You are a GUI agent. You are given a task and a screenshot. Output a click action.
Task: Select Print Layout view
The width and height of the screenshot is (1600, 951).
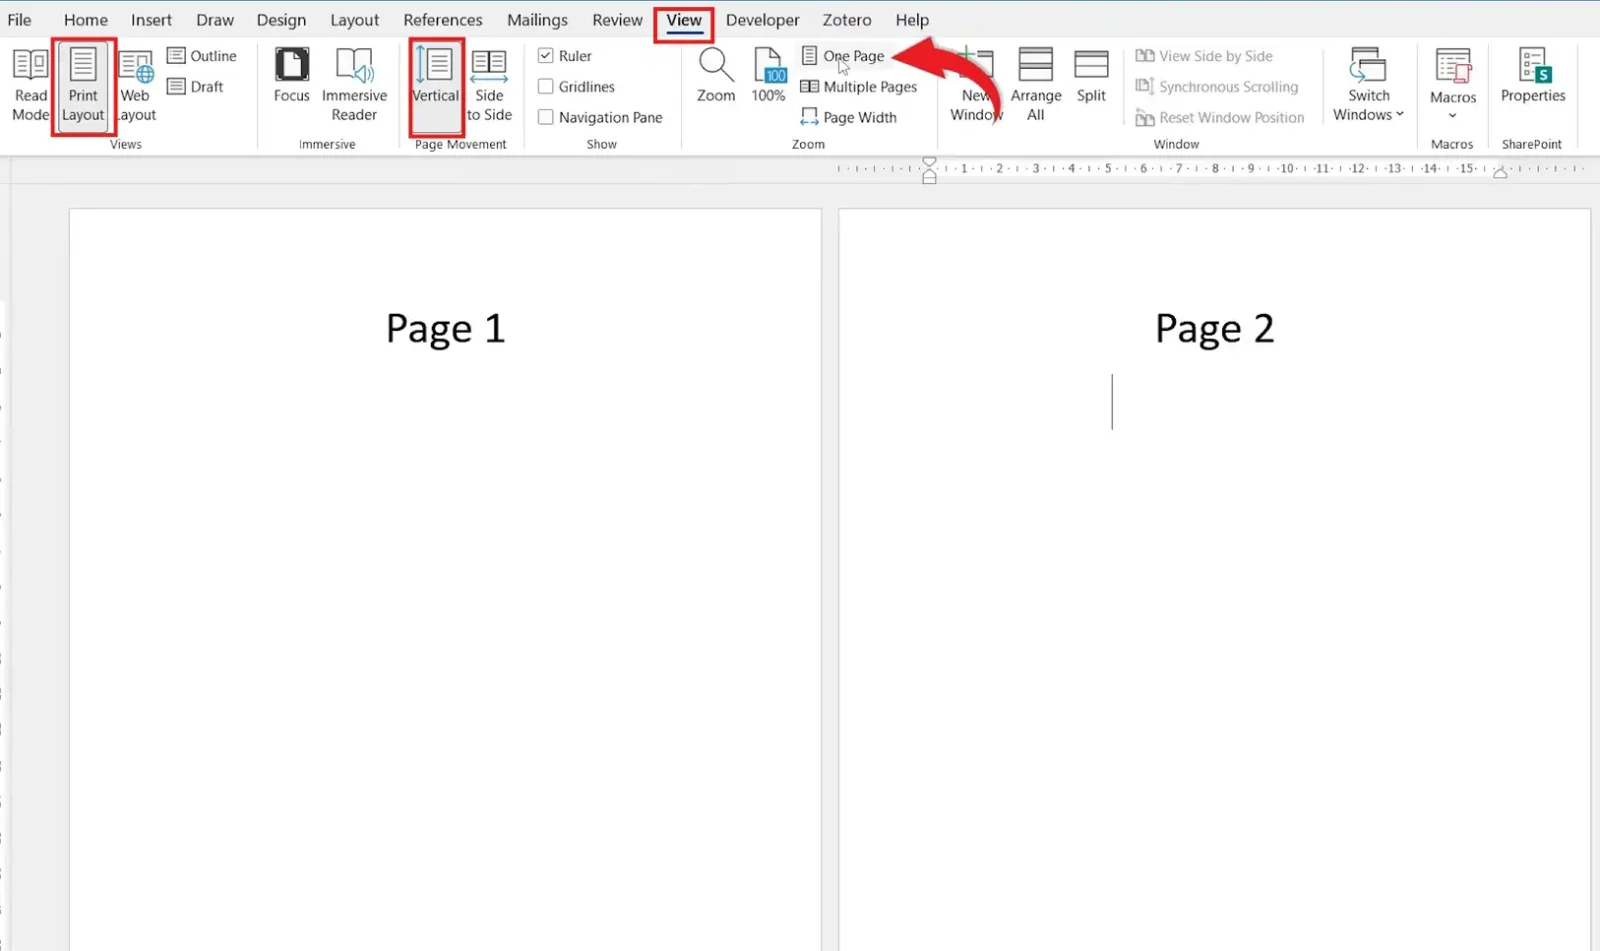(83, 85)
